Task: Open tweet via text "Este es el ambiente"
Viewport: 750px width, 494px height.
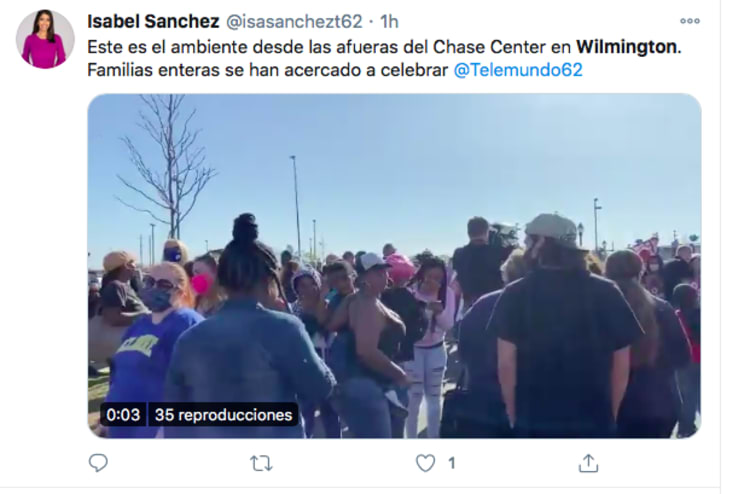Action: click(167, 47)
